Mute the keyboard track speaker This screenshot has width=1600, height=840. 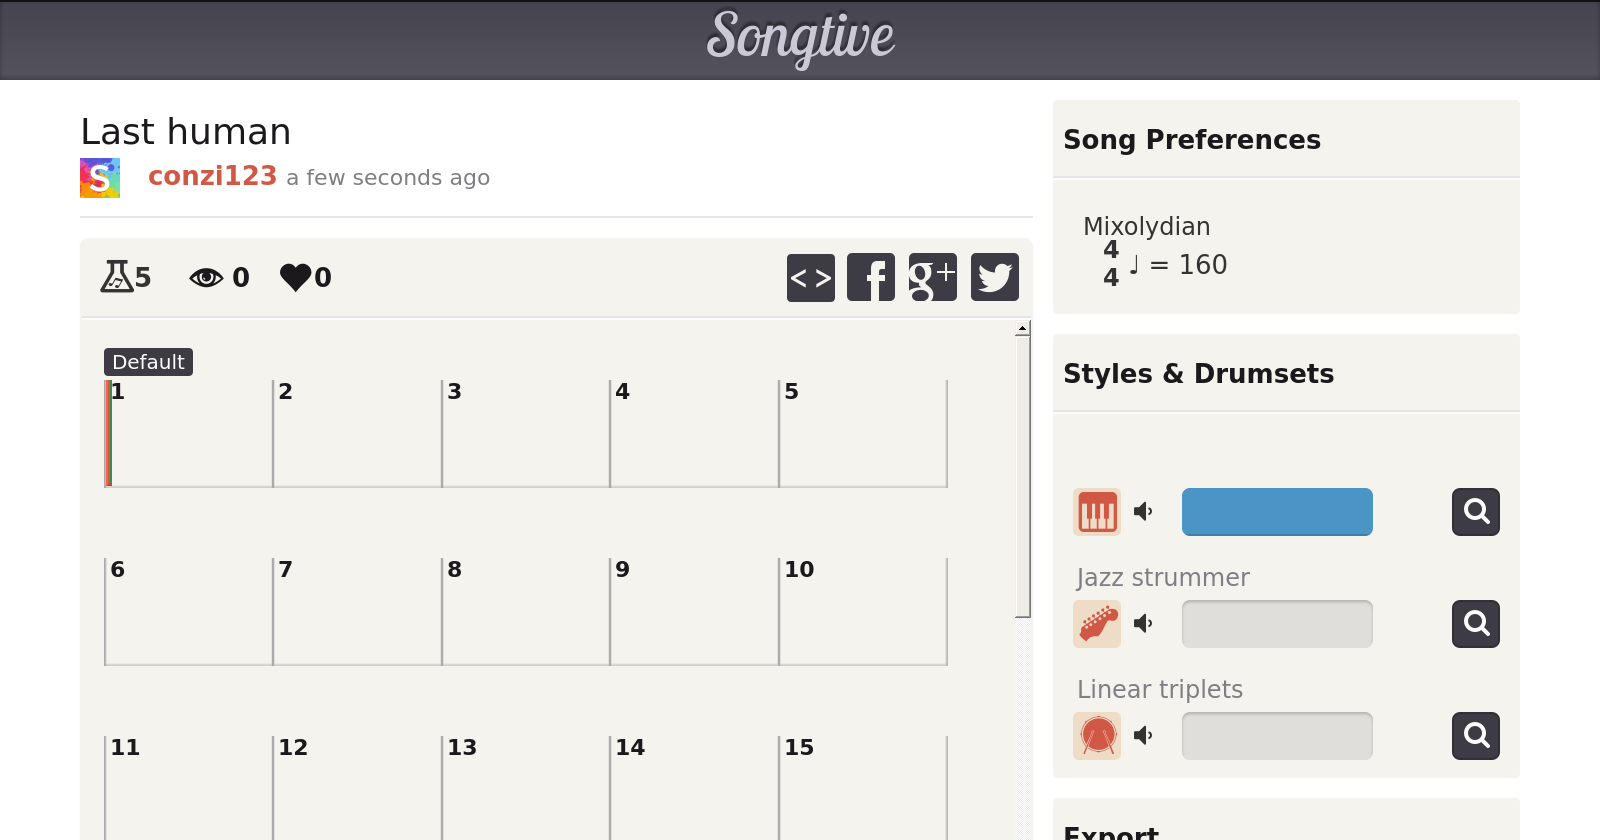(1144, 512)
